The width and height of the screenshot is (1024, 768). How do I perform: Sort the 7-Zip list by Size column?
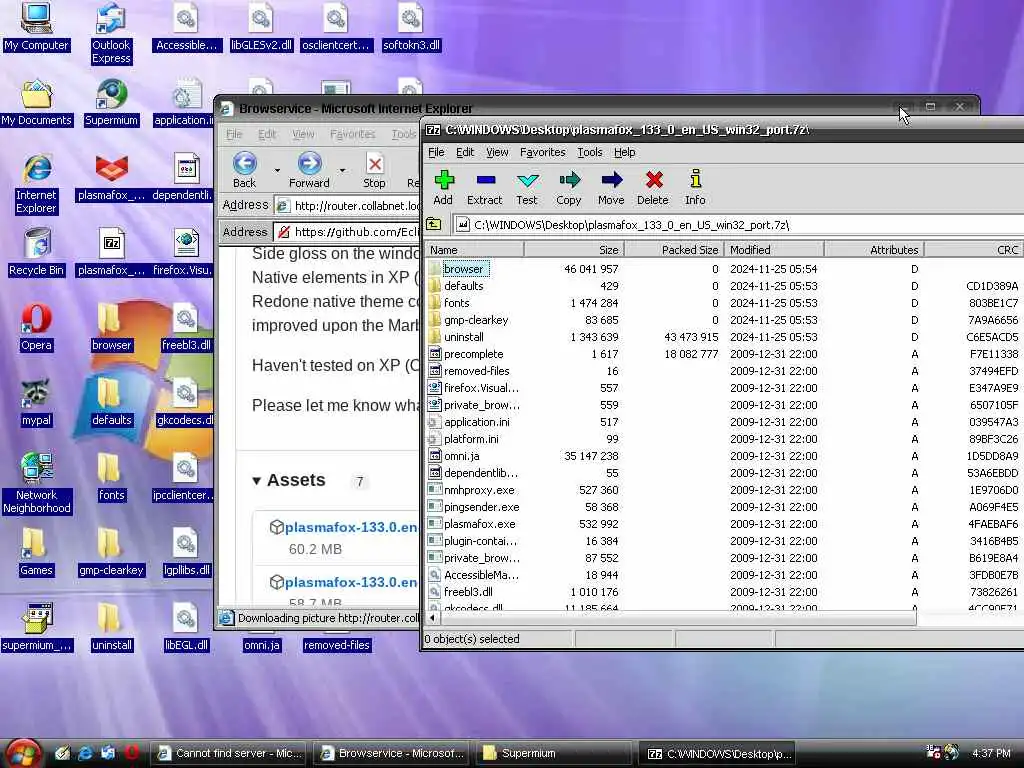coord(575,249)
